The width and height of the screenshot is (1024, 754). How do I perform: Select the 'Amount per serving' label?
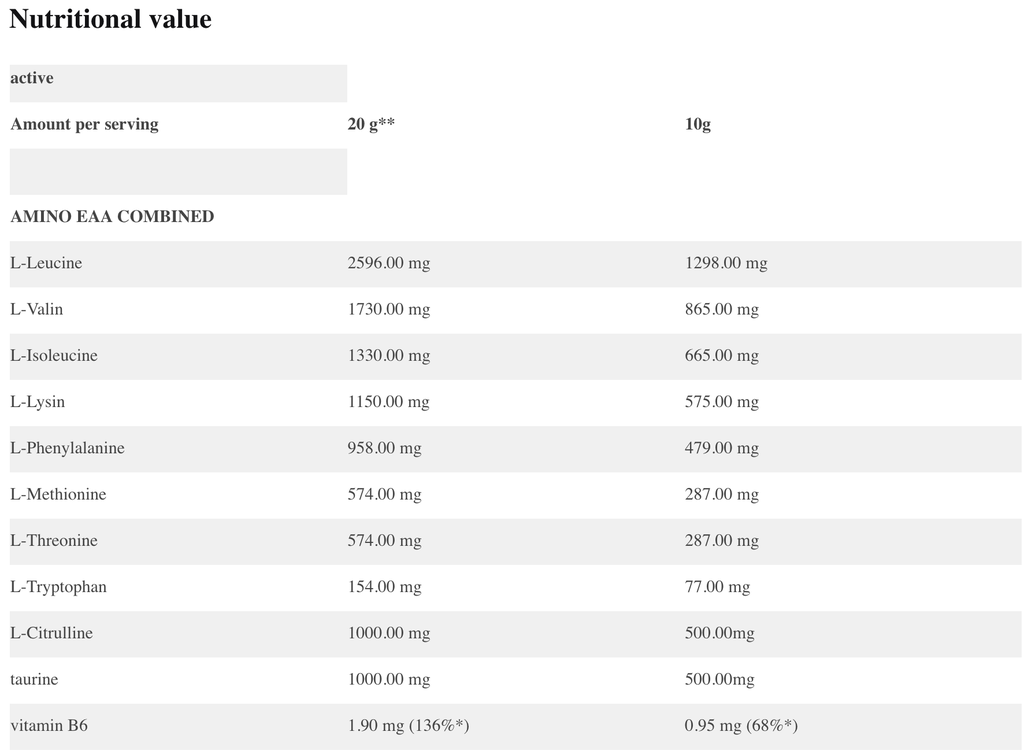tap(84, 125)
